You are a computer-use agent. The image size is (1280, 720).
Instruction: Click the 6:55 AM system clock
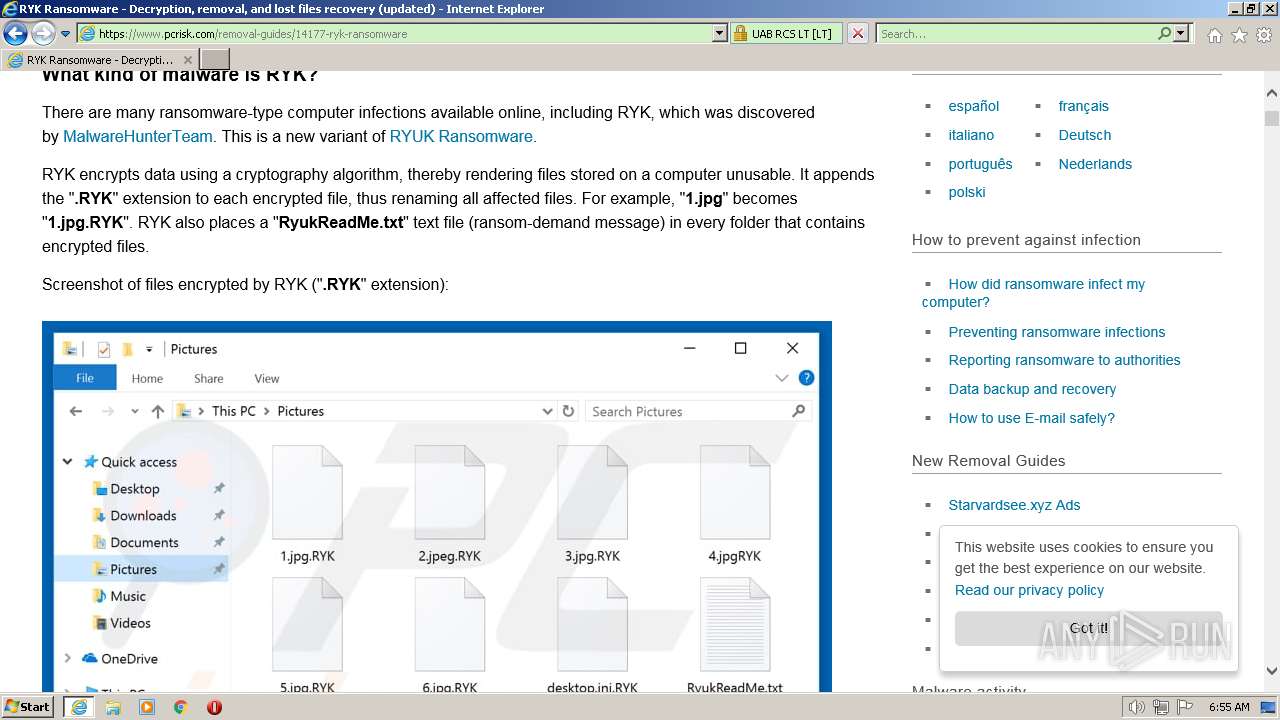click(1229, 707)
